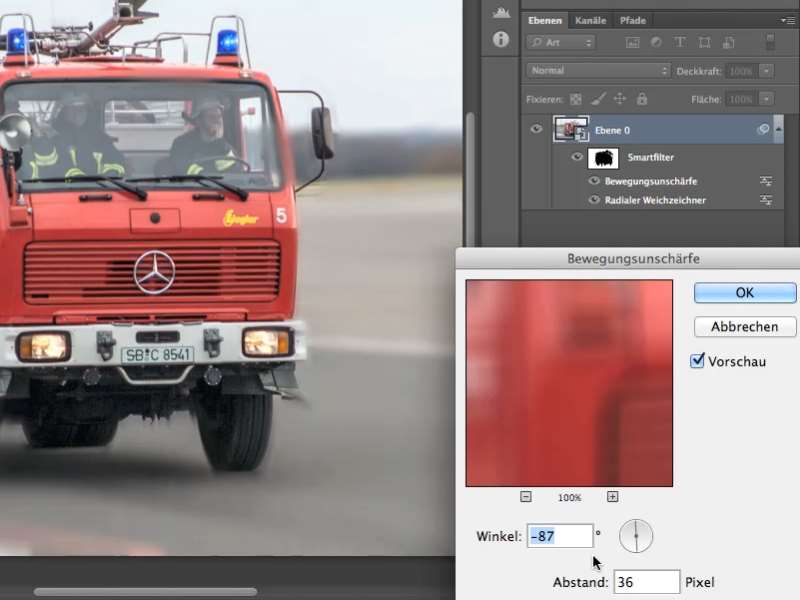Select the Radialer Weichzeichner filter name
Screen dimensions: 800x600
coord(655,200)
